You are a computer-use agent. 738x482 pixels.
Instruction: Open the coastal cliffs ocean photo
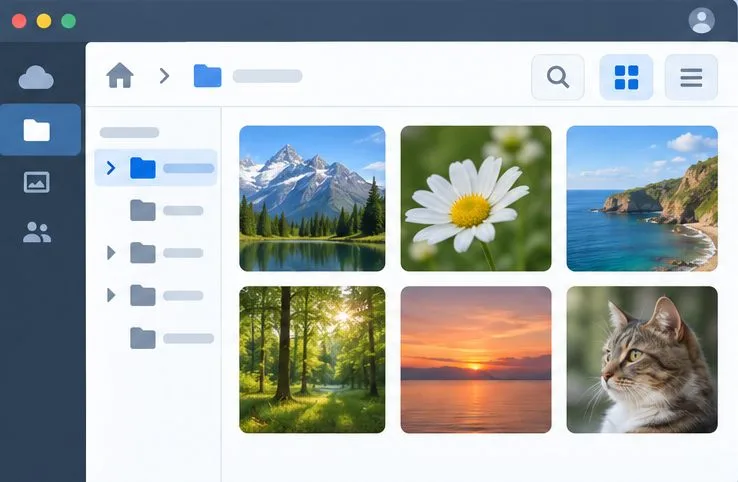pyautogui.click(x=642, y=198)
